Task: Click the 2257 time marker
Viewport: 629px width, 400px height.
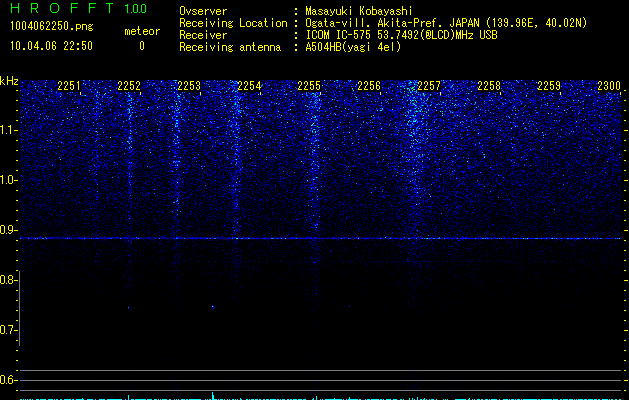Action: coord(429,85)
